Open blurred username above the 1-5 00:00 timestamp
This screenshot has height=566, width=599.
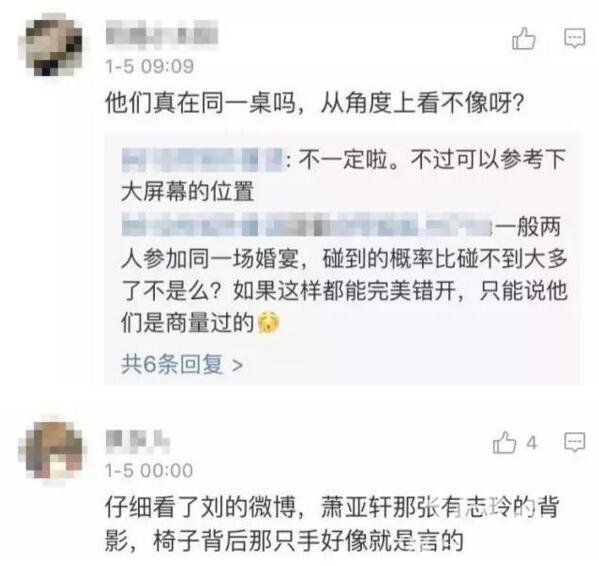coord(138,441)
